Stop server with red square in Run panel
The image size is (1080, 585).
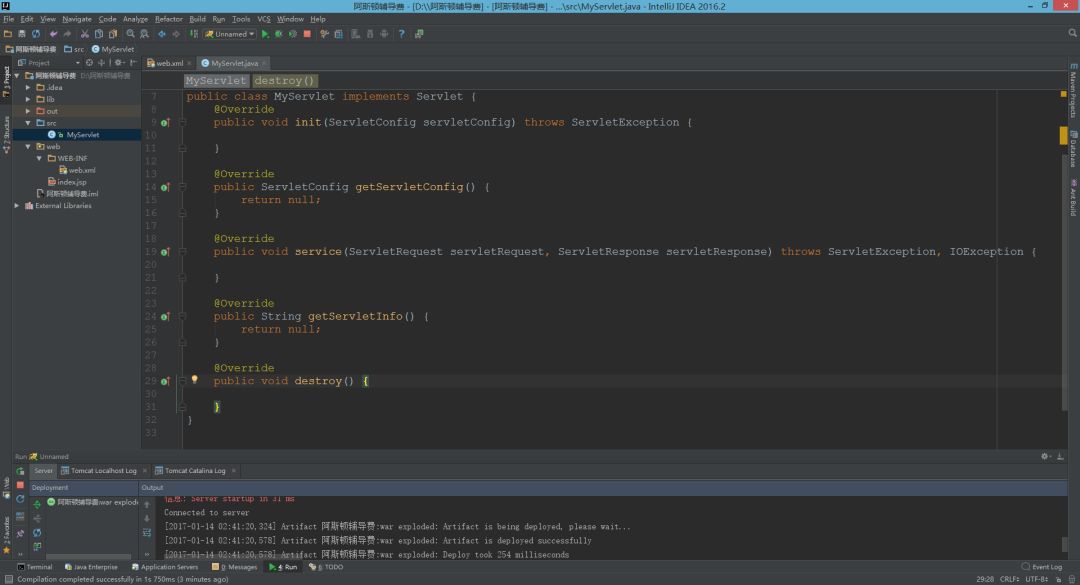point(20,485)
